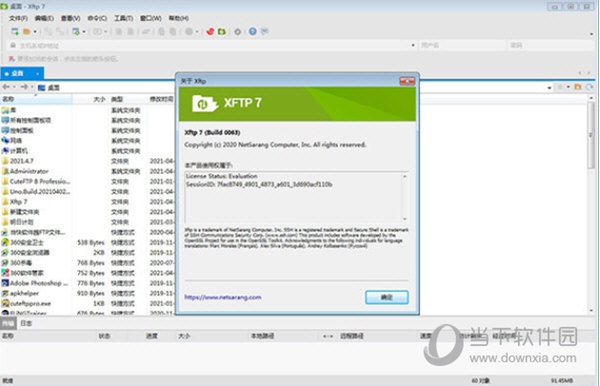Click the folder icon beside the path bar
The height and width of the screenshot is (386, 600).
(x=578, y=87)
